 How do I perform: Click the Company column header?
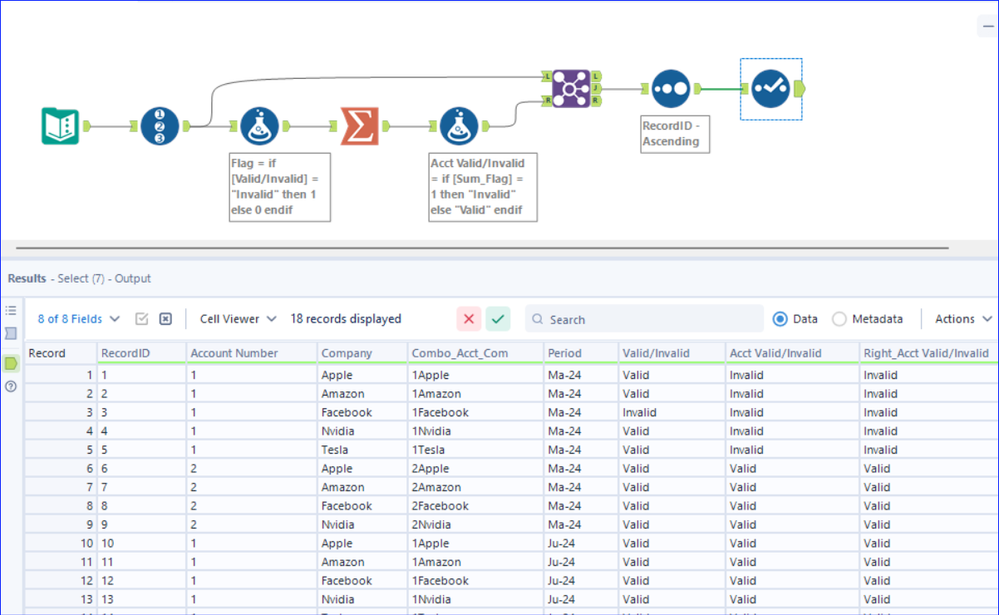point(362,353)
